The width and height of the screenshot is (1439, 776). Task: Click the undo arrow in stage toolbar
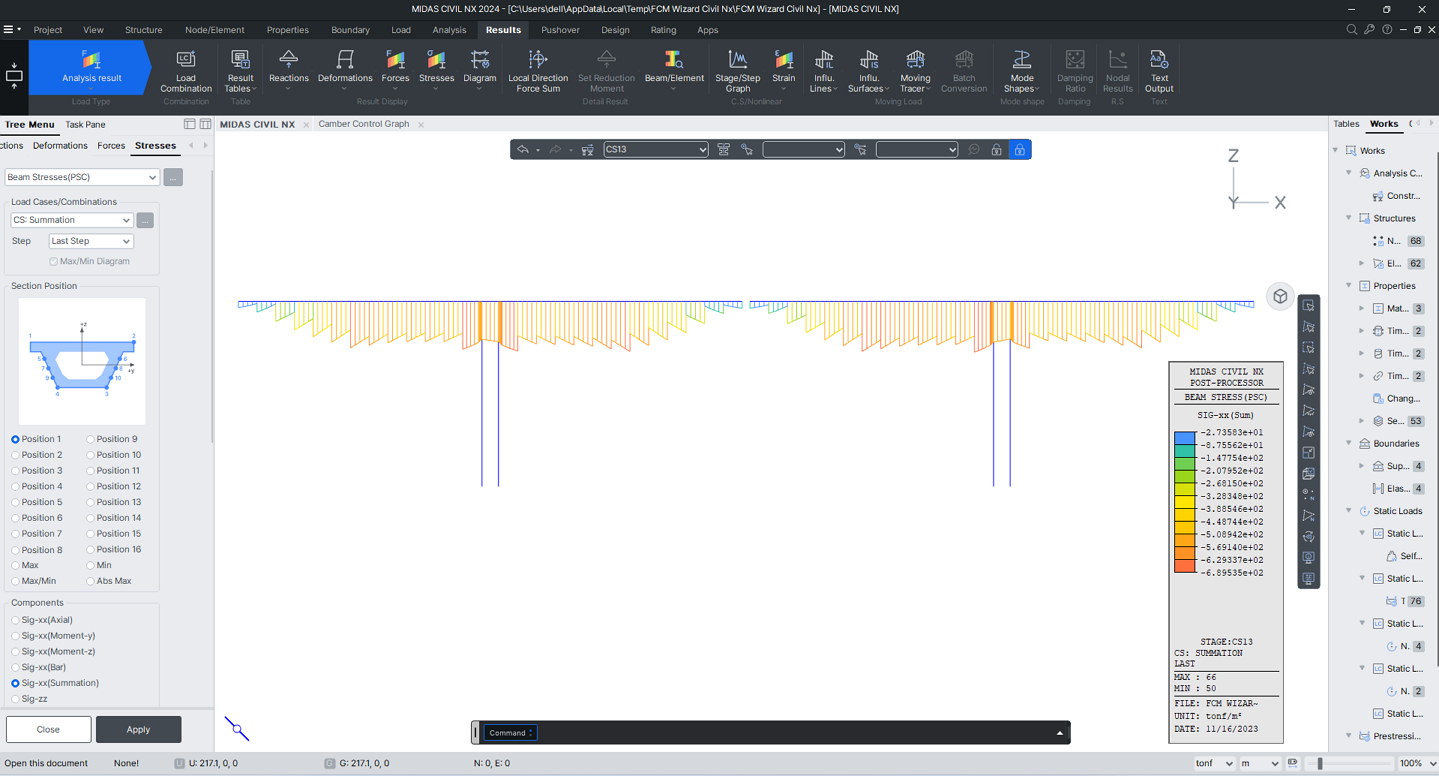coord(522,149)
